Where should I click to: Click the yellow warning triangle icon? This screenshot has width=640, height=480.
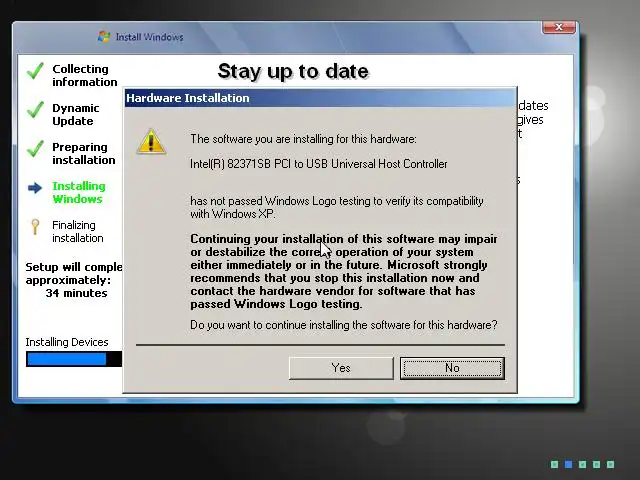tap(151, 142)
